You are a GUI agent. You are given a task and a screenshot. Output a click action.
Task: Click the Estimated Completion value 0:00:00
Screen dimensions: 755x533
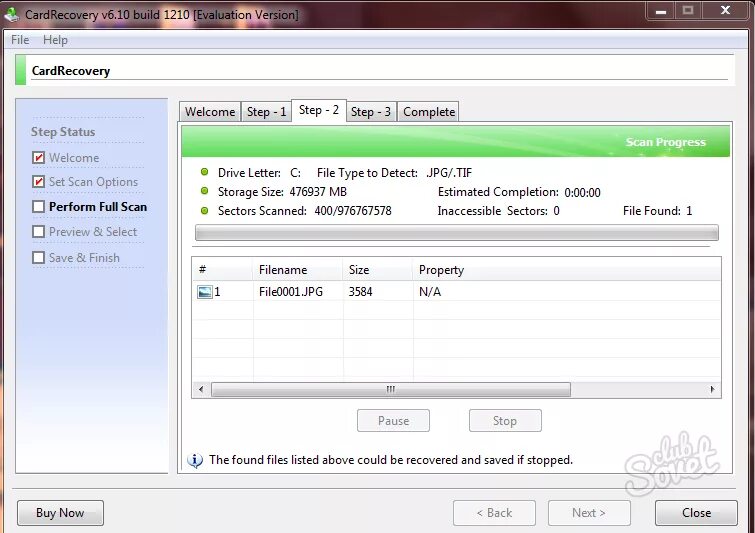coord(582,193)
